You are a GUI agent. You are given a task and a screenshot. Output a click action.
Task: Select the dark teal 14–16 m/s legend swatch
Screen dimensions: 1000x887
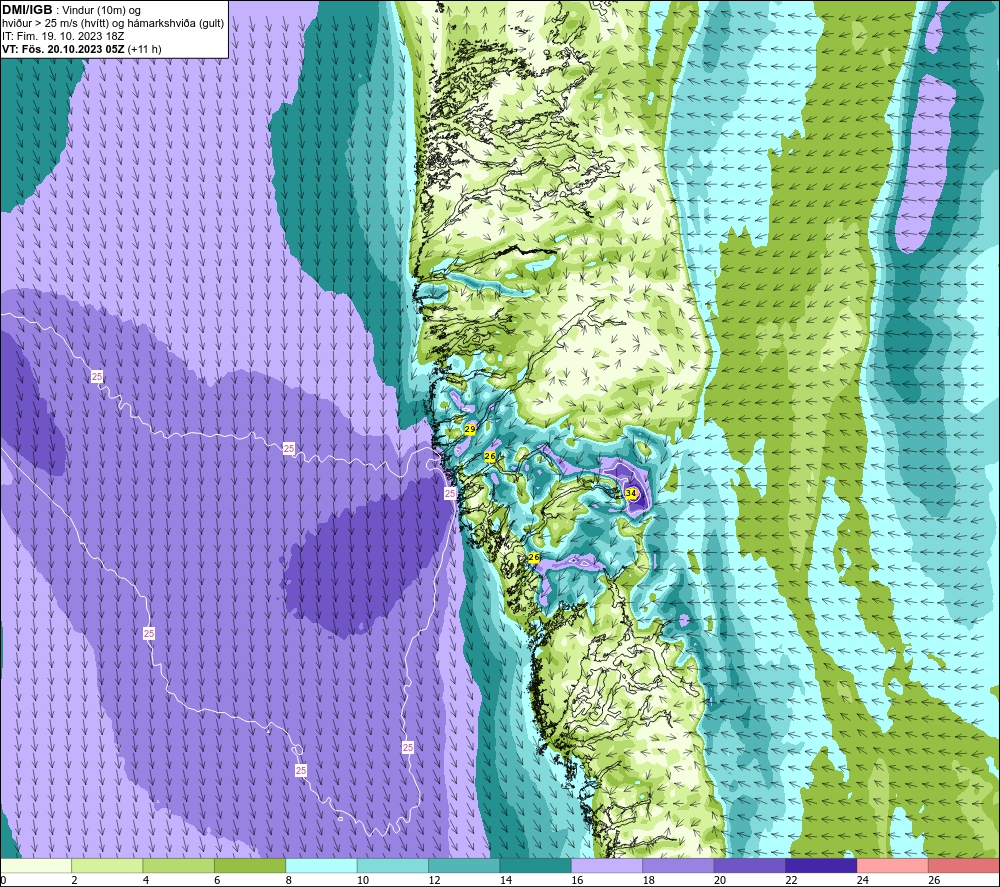coord(536,865)
